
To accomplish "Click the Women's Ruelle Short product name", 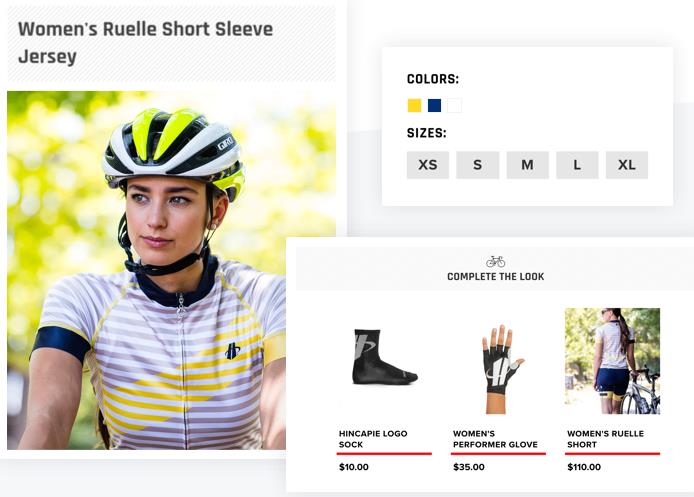I will (605, 439).
